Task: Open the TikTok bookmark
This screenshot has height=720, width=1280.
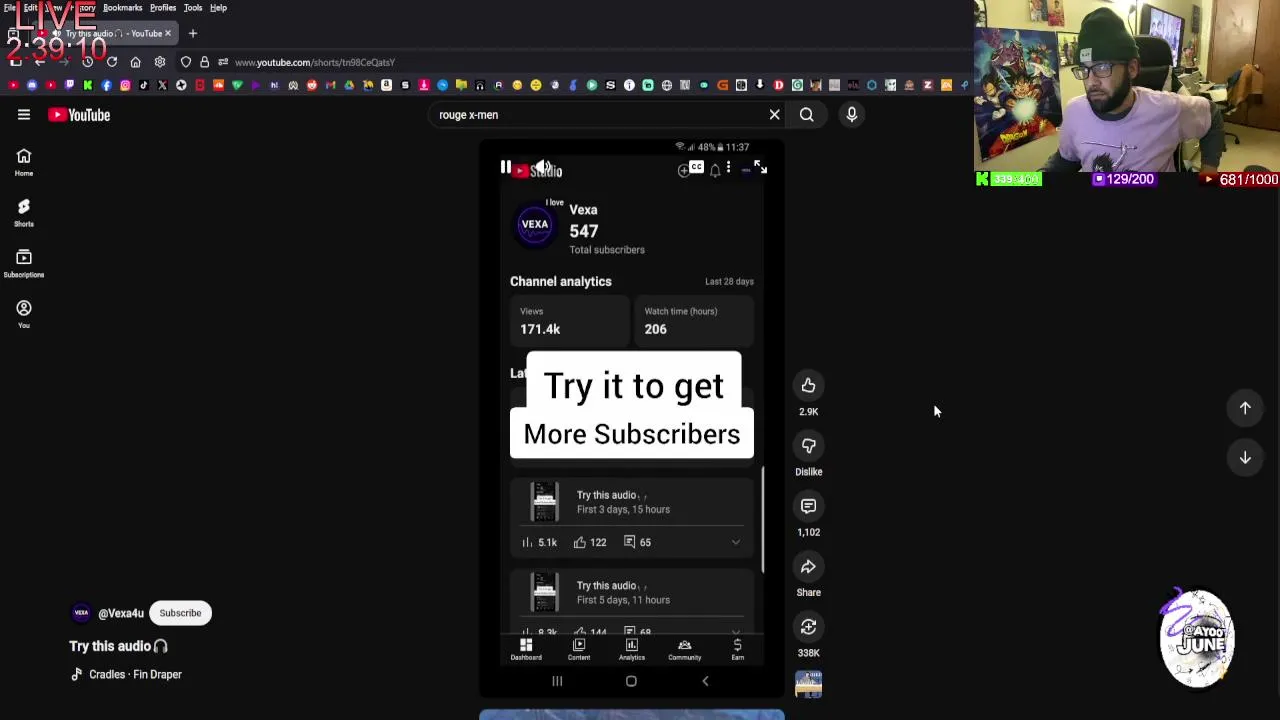Action: point(144,85)
